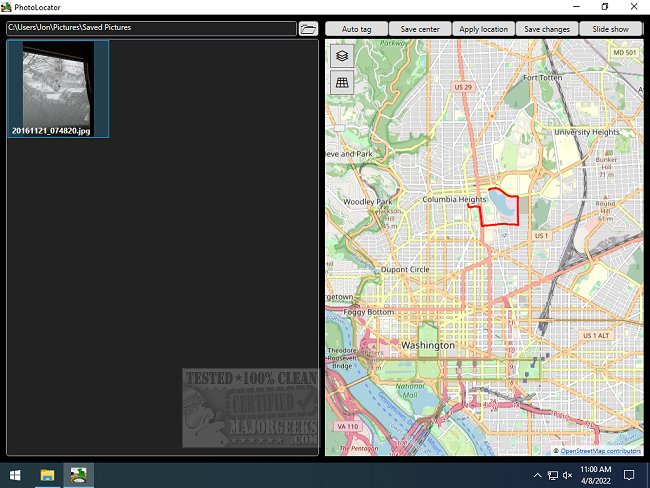Screen dimensions: 650x488
Task: Apply location to the selected photo
Action: pyautogui.click(x=483, y=29)
